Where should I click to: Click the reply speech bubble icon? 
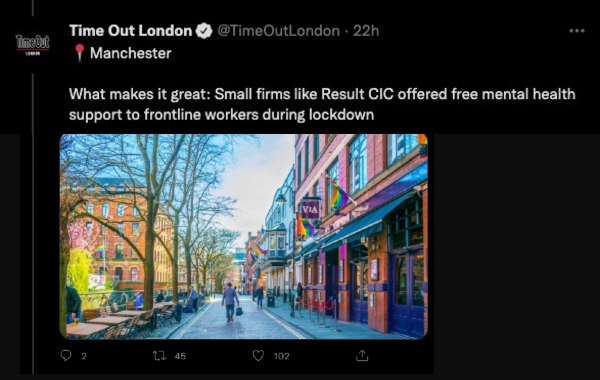pos(66,356)
